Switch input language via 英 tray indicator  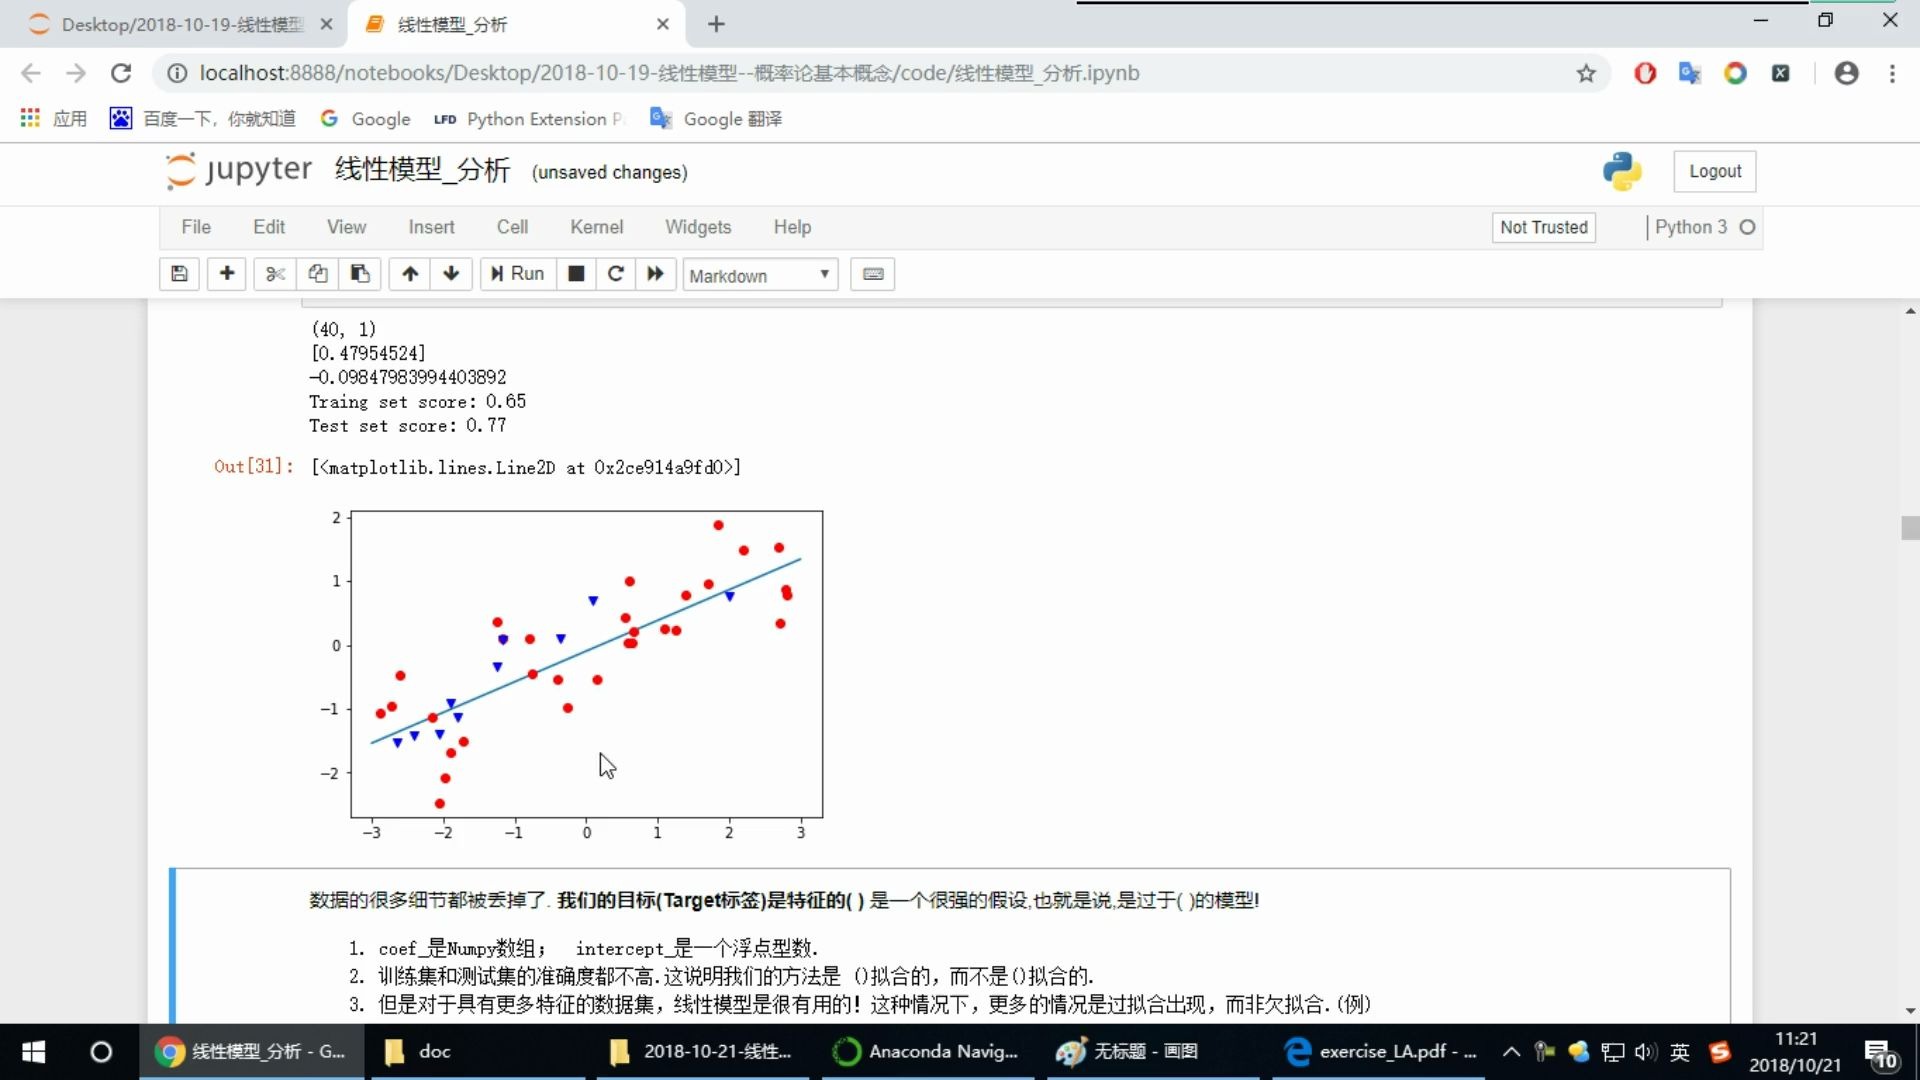coord(1679,1051)
